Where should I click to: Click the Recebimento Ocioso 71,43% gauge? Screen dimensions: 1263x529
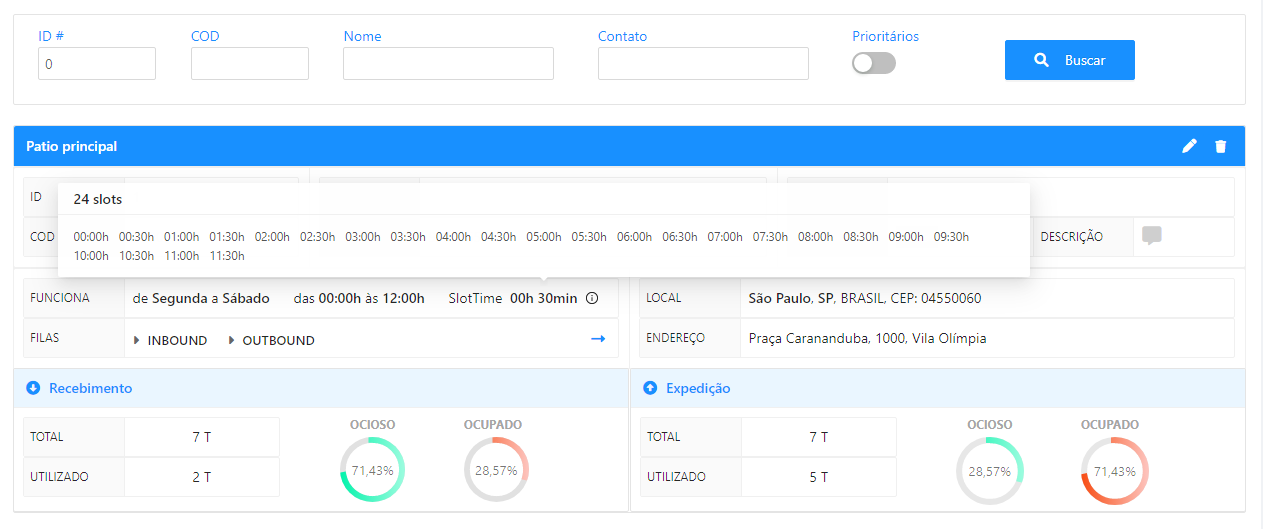coord(372,470)
